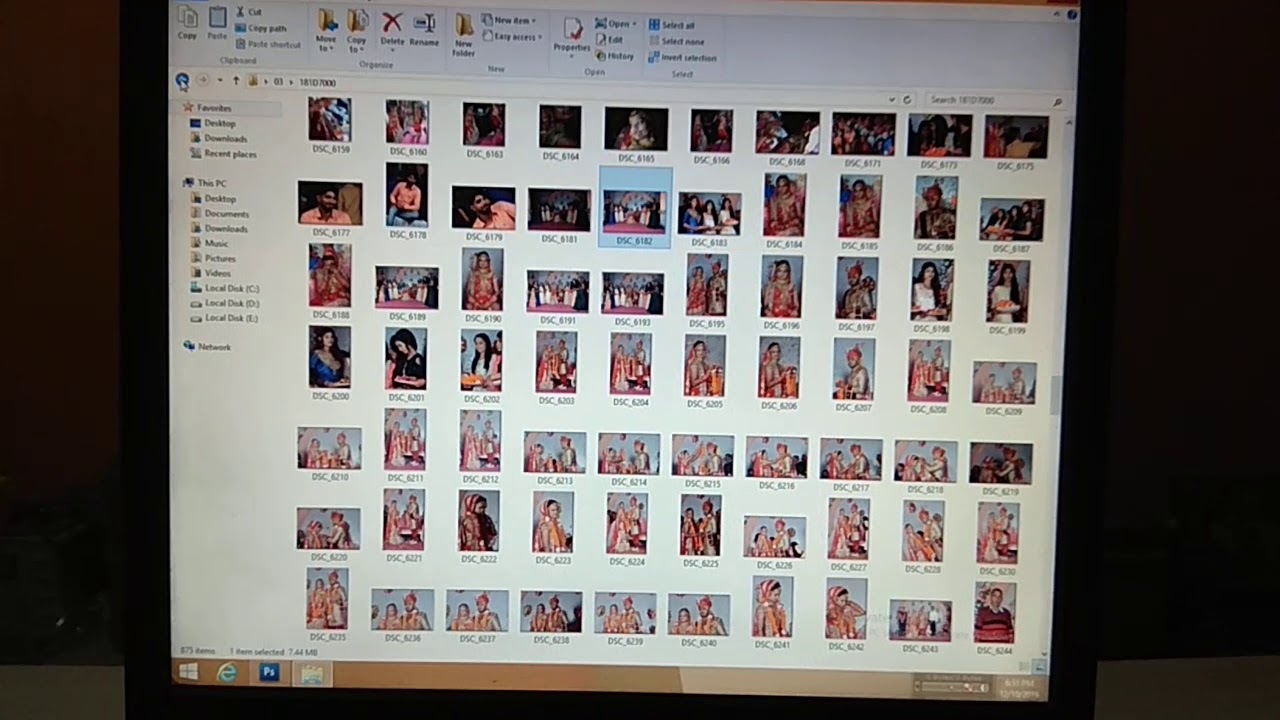Open the recent locations dropdown arrow
The image size is (1280, 720).
(x=219, y=81)
